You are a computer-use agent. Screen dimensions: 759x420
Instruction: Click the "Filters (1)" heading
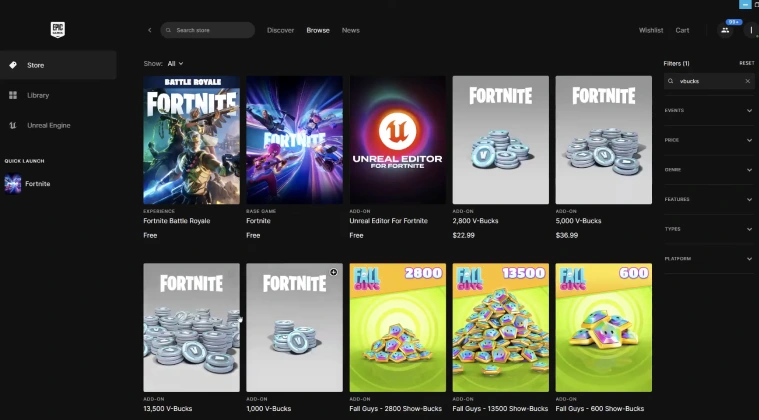click(676, 63)
